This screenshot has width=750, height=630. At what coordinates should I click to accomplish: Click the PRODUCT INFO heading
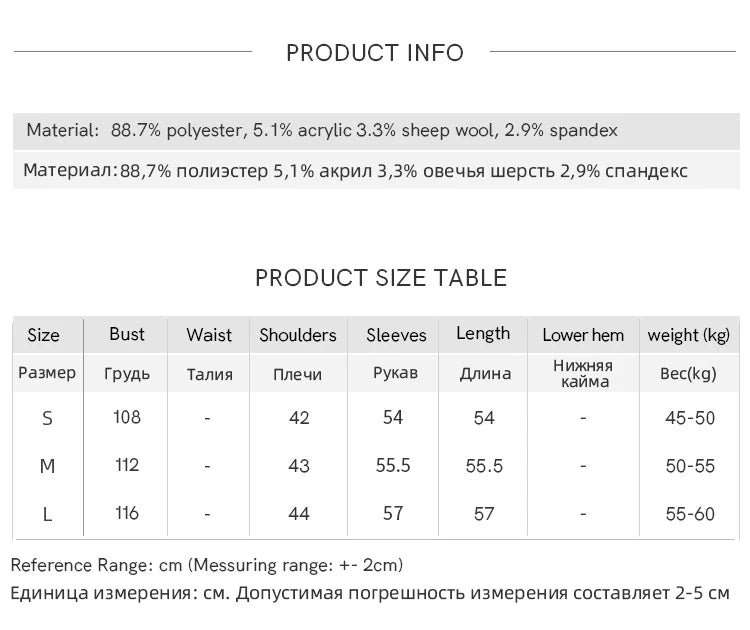coord(375,53)
